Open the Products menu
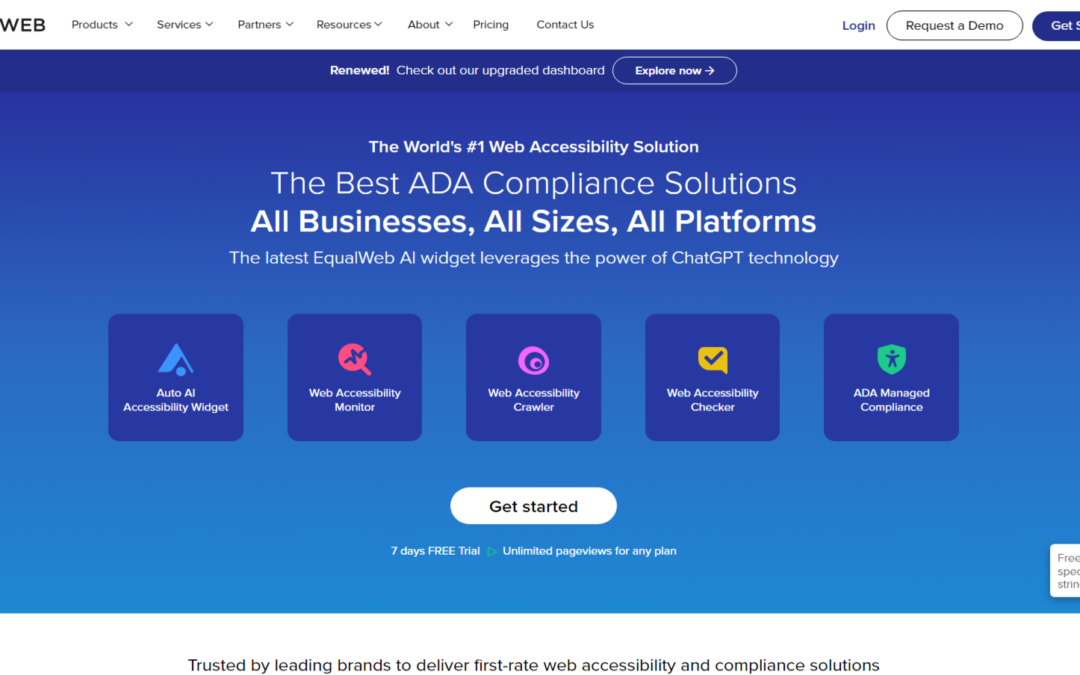The height and width of the screenshot is (675, 1080). [x=102, y=25]
